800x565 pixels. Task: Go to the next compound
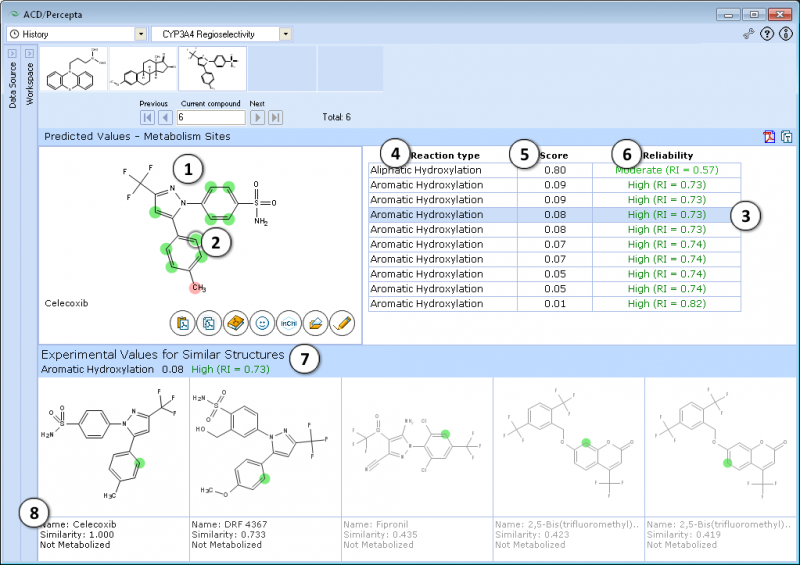tap(257, 117)
